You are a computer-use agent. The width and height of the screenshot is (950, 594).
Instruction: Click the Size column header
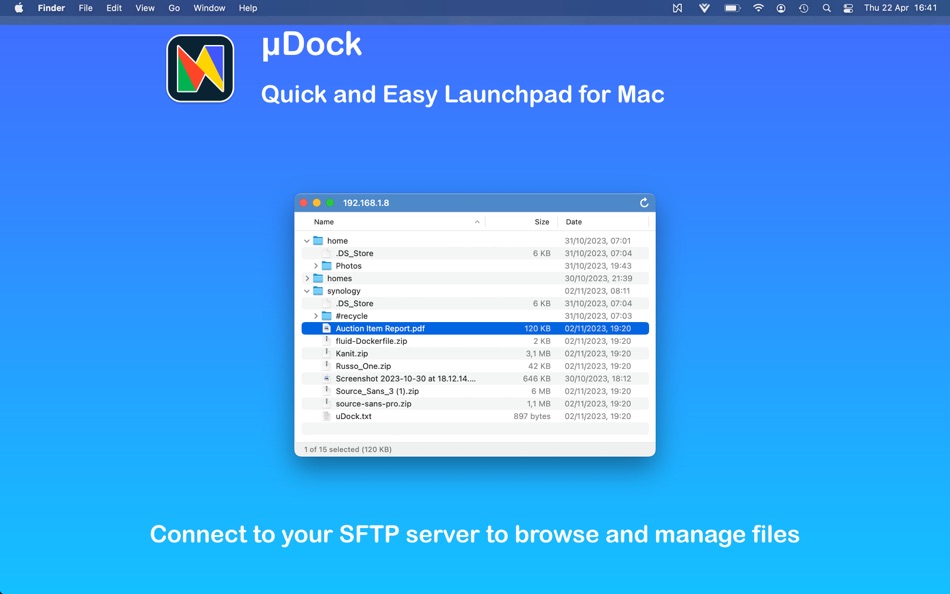(541, 221)
